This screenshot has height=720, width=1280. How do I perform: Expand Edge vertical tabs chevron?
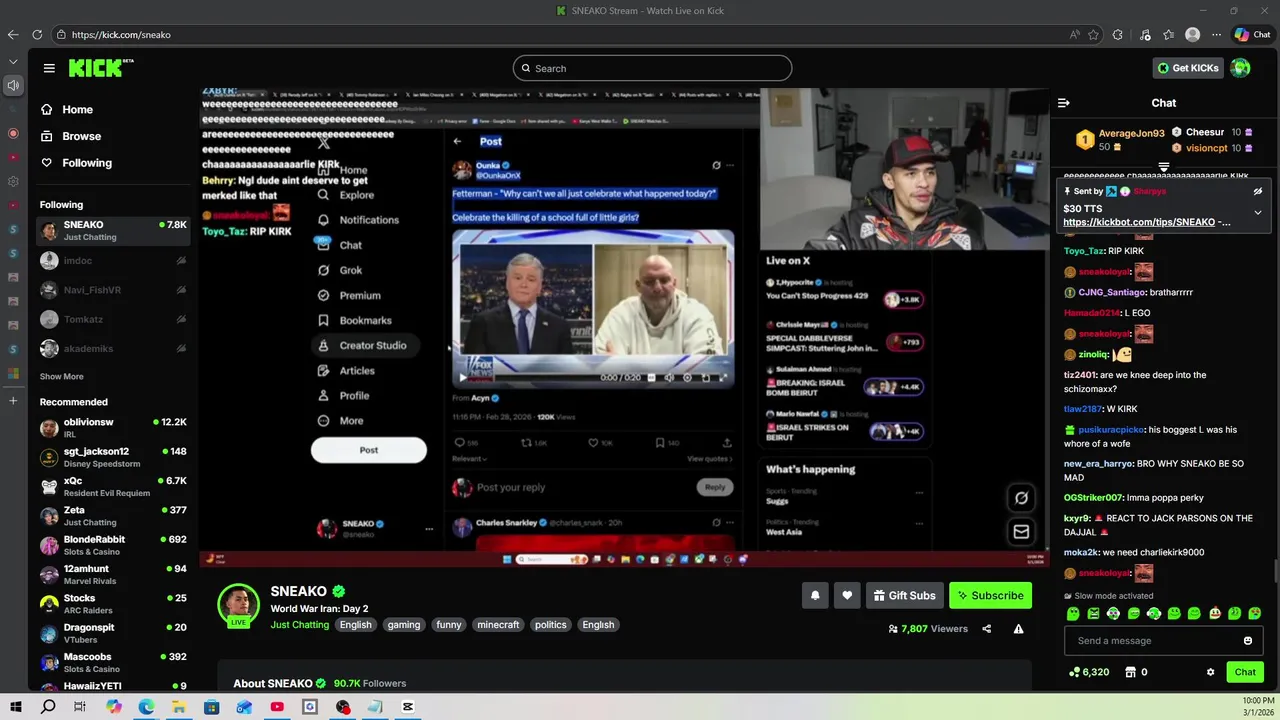[13, 61]
